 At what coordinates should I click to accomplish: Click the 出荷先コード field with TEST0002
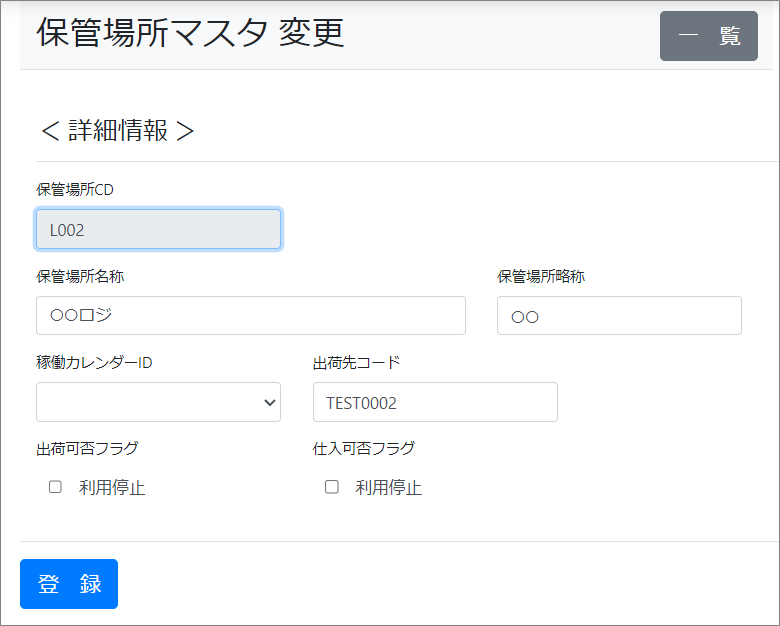(x=435, y=402)
